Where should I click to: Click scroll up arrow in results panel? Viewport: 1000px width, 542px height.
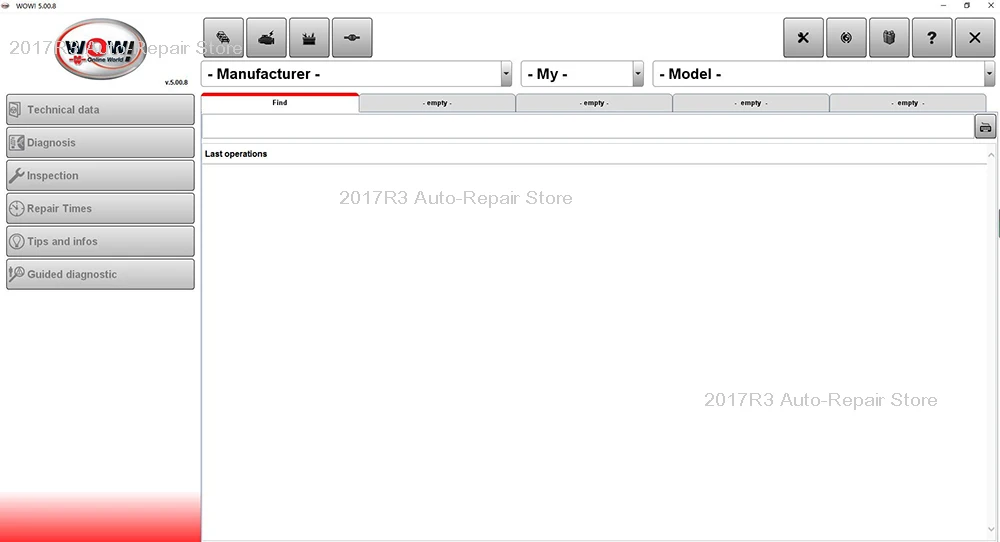pos(991,155)
